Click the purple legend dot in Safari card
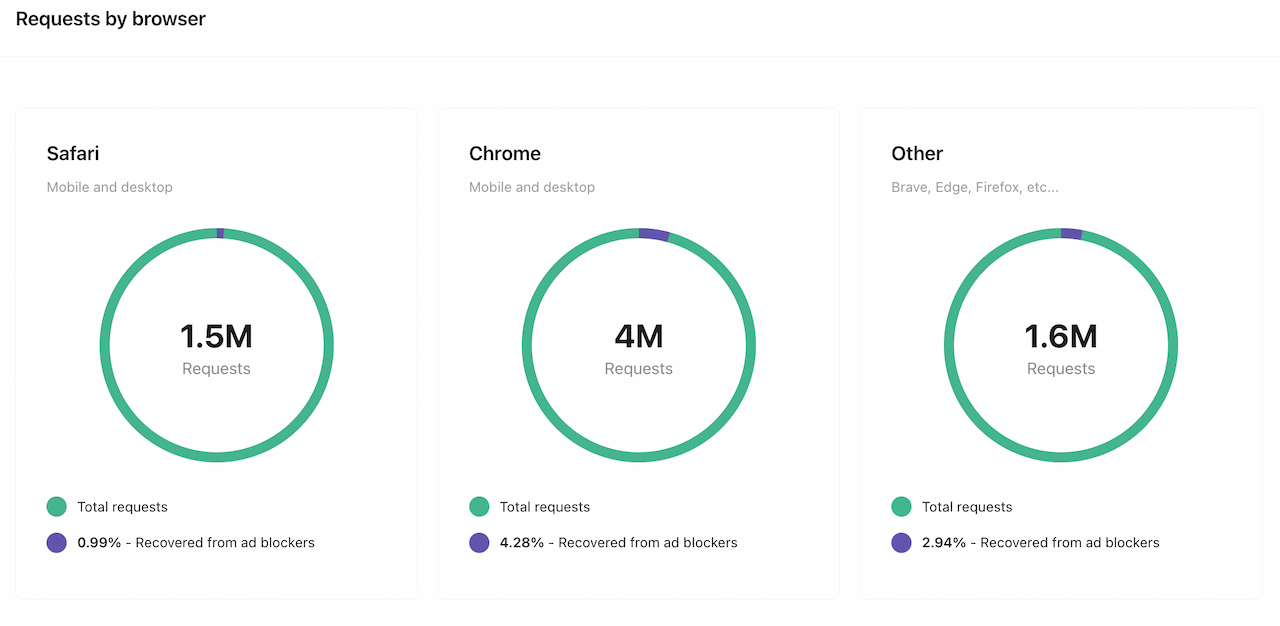 56,543
